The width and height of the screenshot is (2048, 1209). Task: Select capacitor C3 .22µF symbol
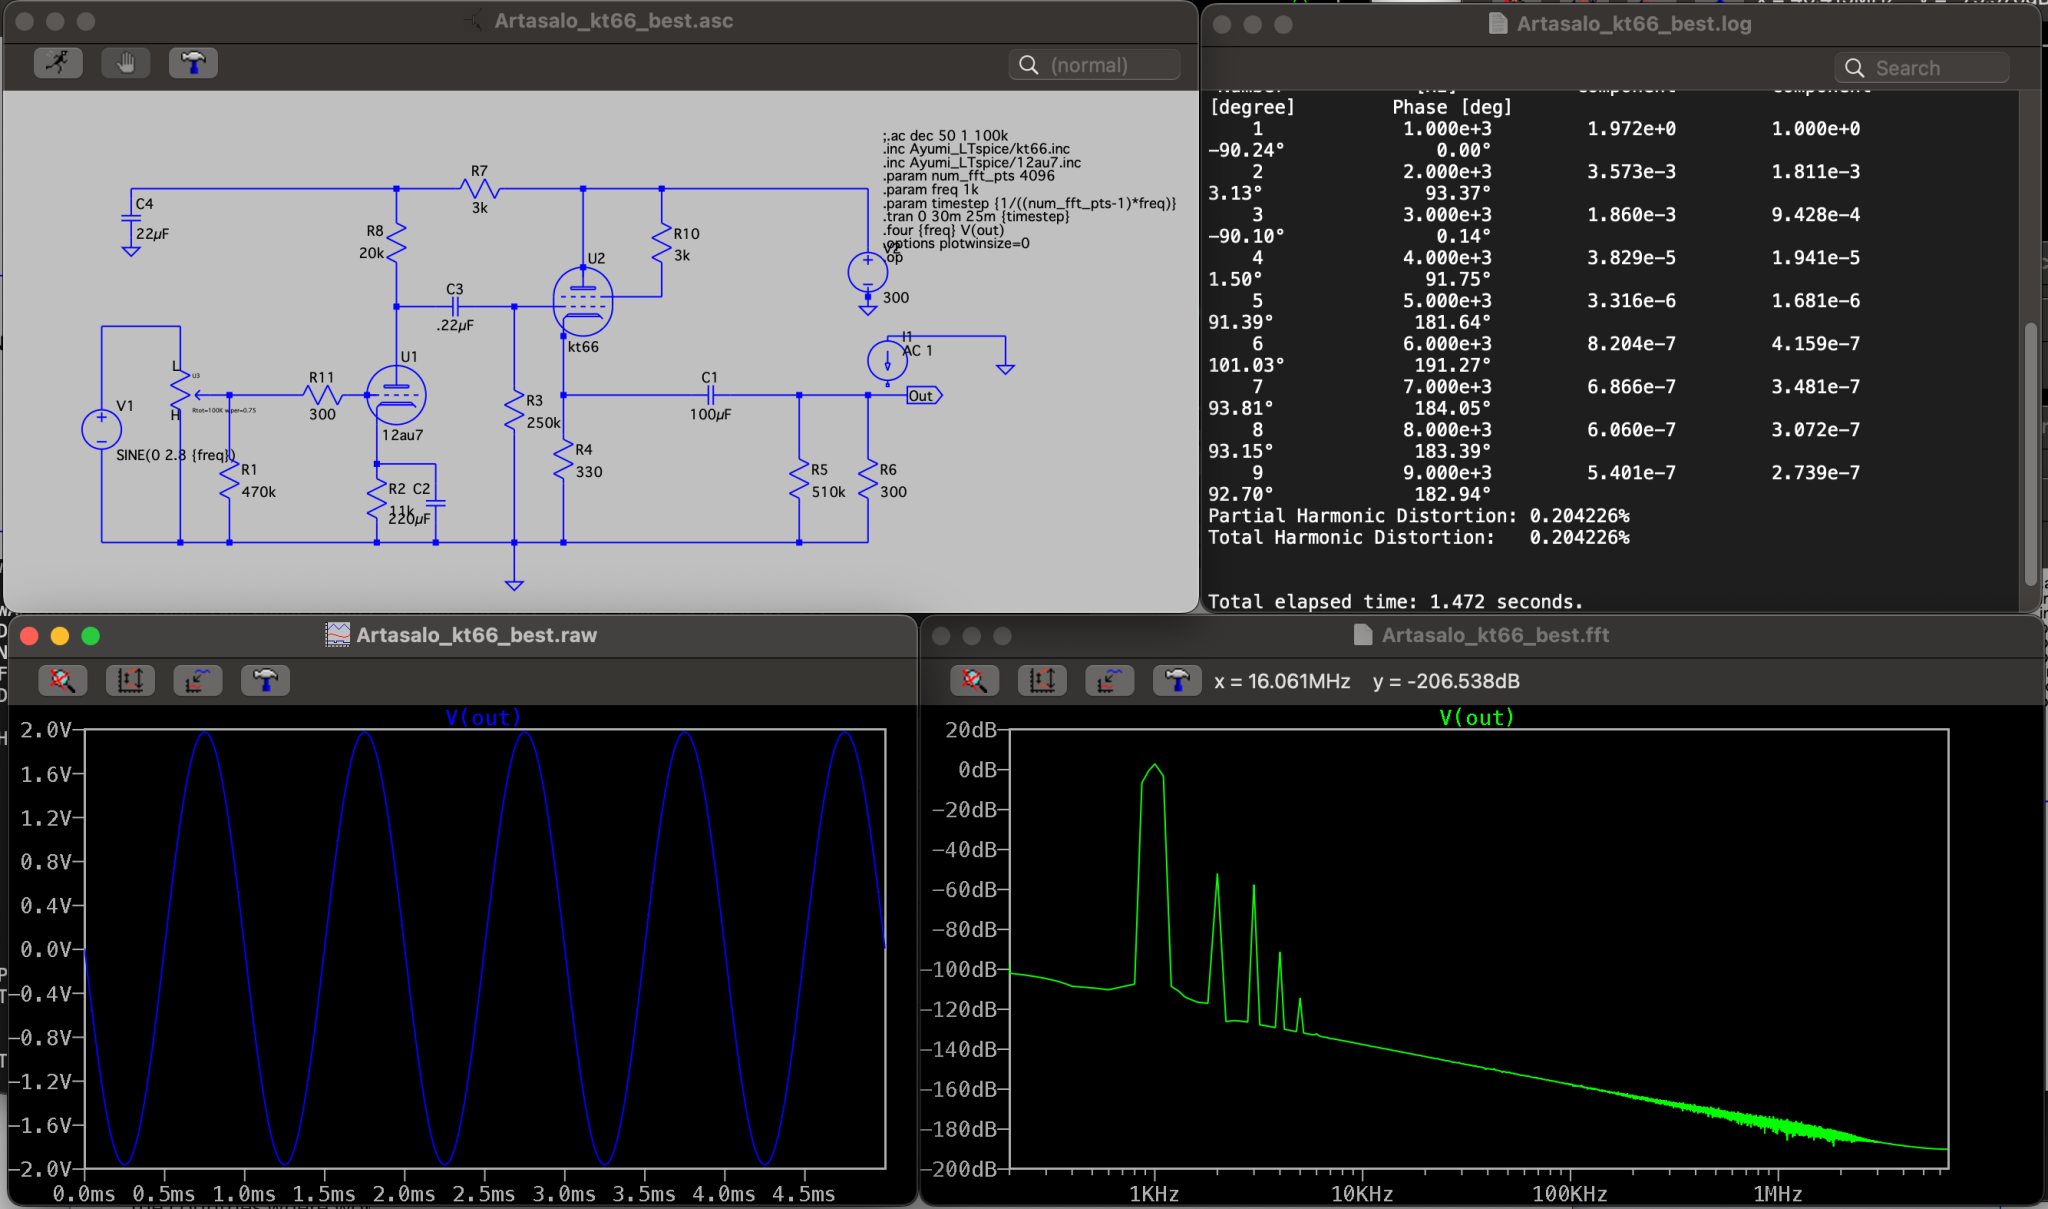(455, 306)
